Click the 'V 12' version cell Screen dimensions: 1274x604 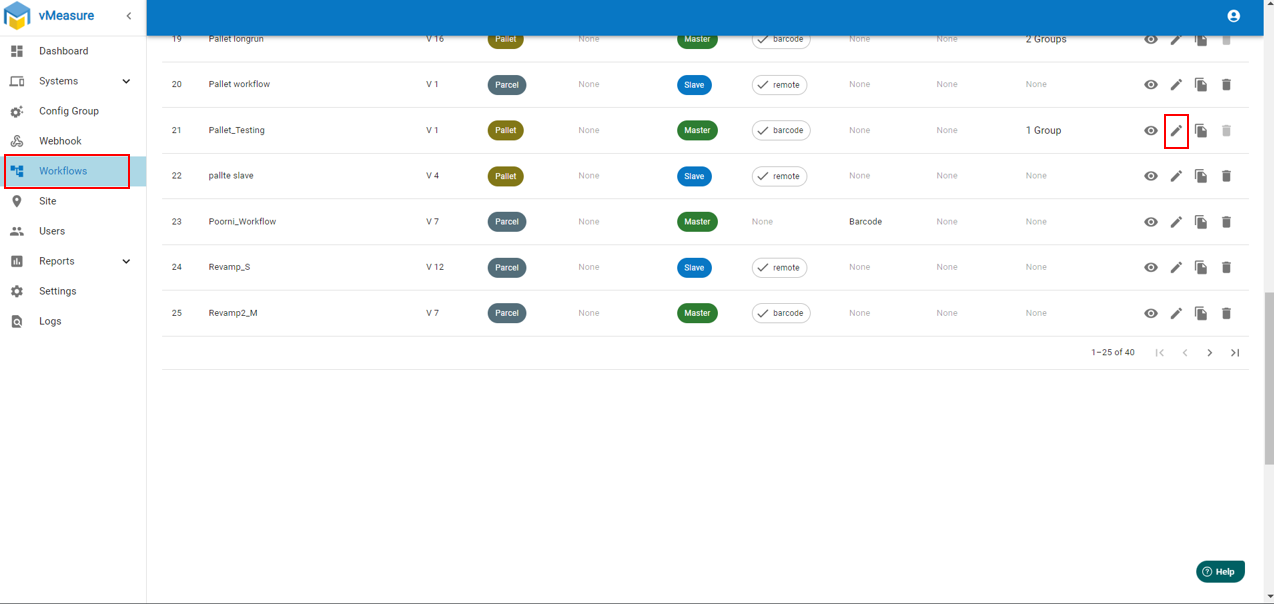tap(434, 267)
